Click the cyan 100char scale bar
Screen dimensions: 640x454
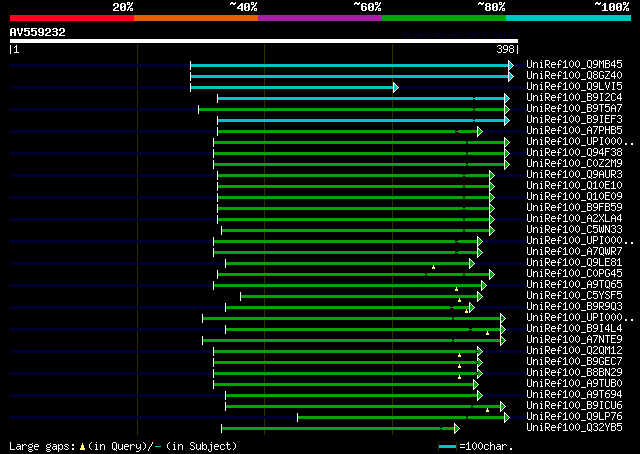[447, 447]
